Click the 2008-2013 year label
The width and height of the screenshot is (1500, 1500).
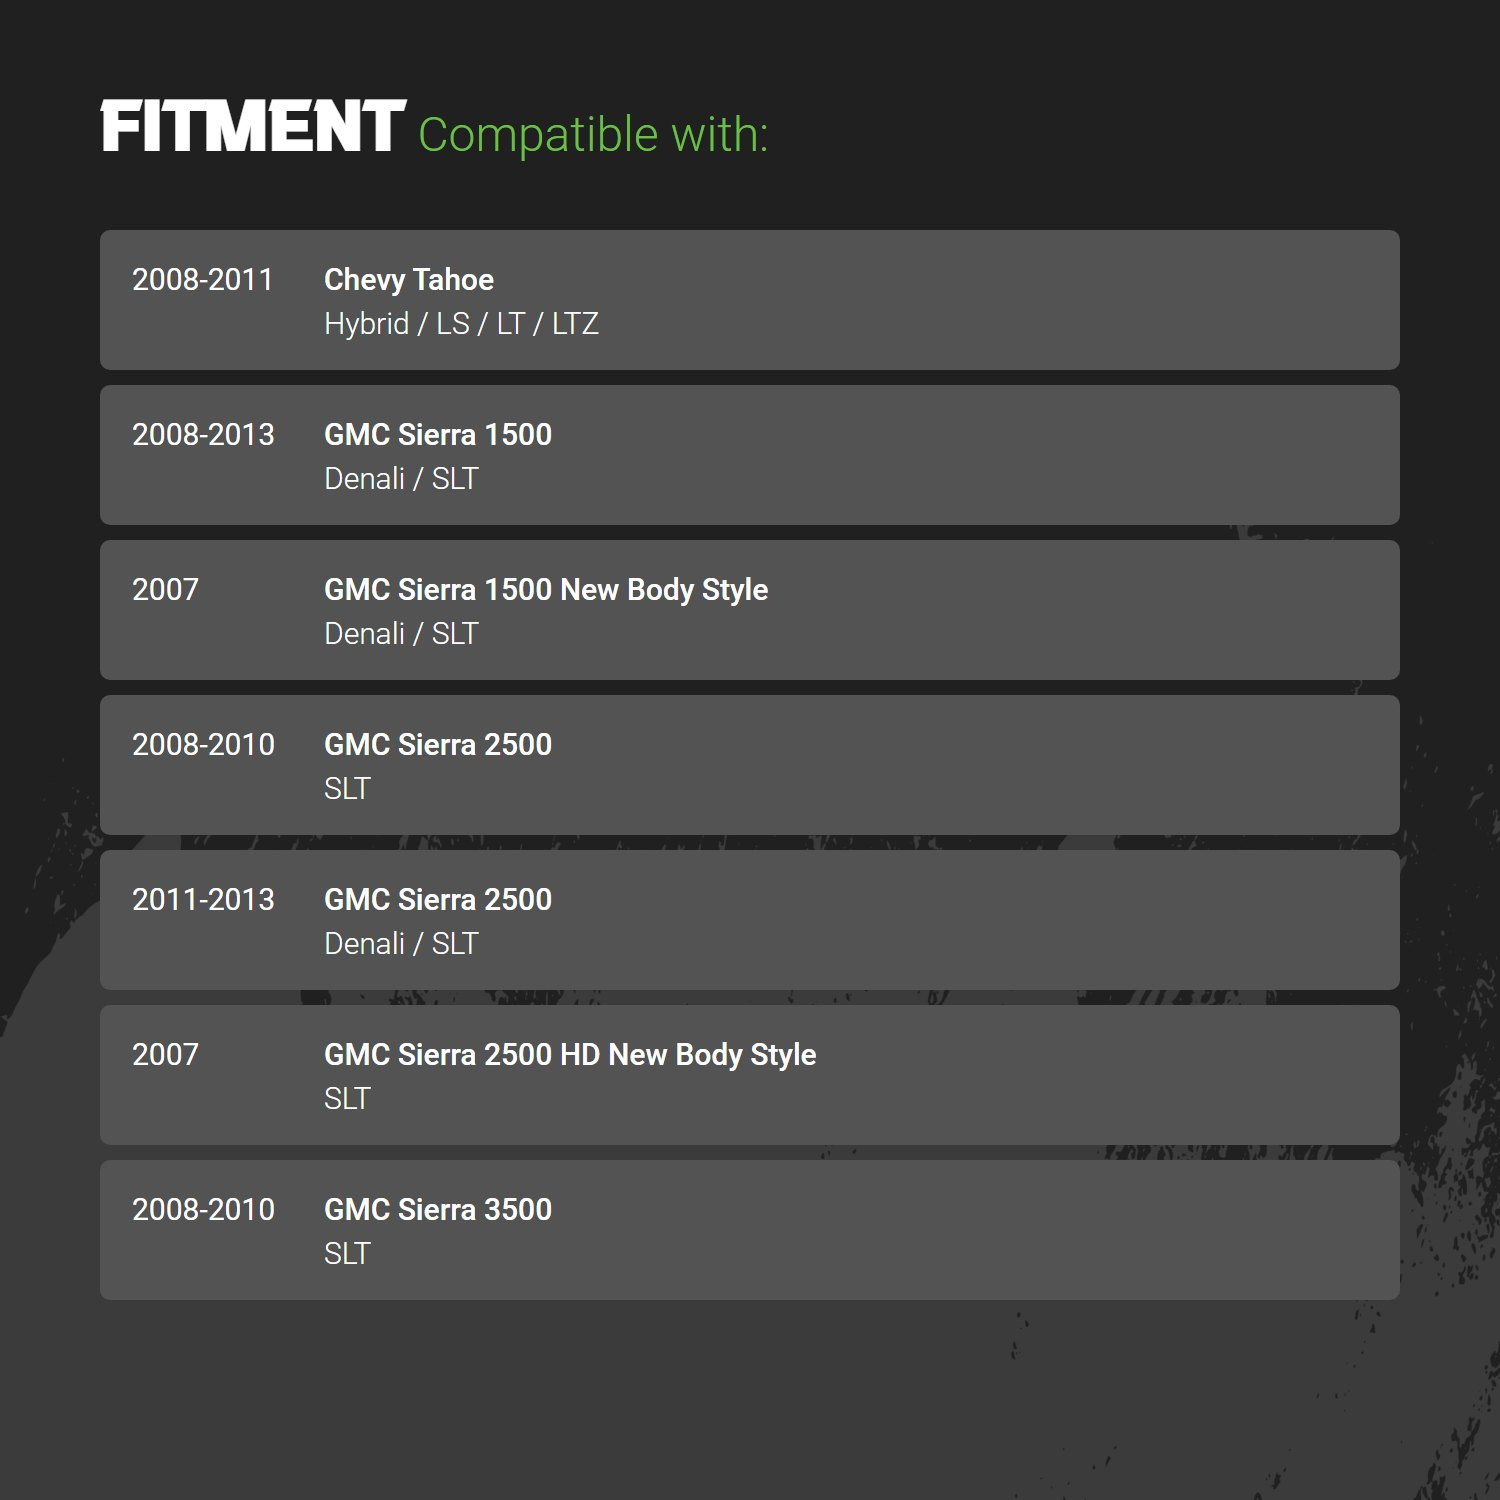(203, 435)
